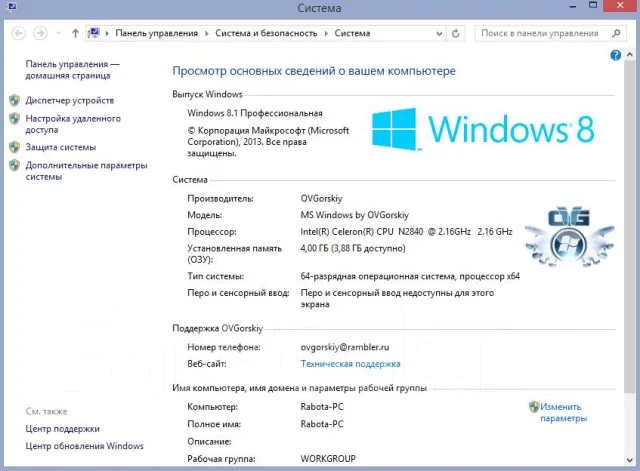Click 'ovgorskiy@rambler.ru' text

[x=345, y=347]
